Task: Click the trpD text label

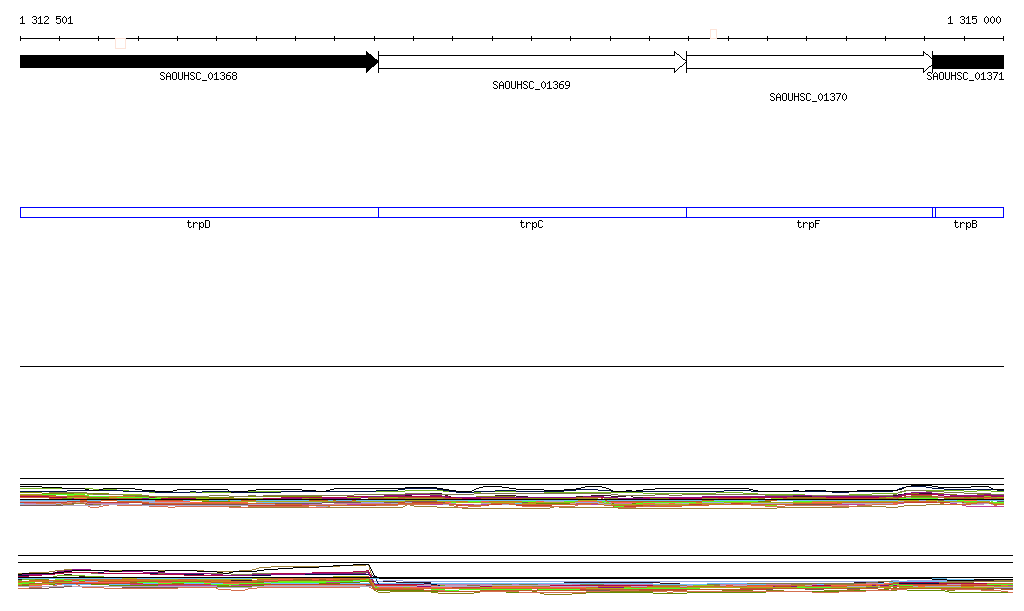Action: tap(198, 225)
